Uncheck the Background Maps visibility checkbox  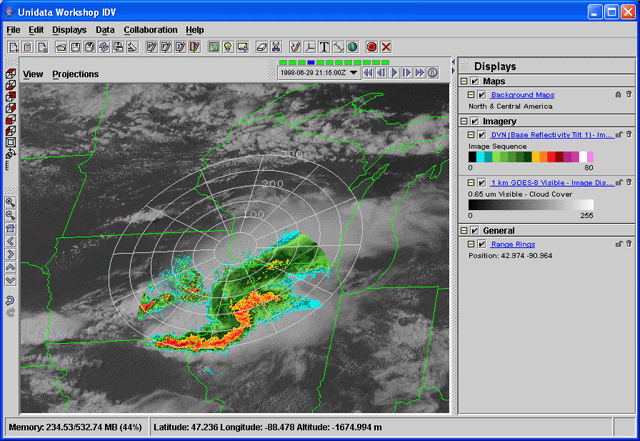(482, 95)
